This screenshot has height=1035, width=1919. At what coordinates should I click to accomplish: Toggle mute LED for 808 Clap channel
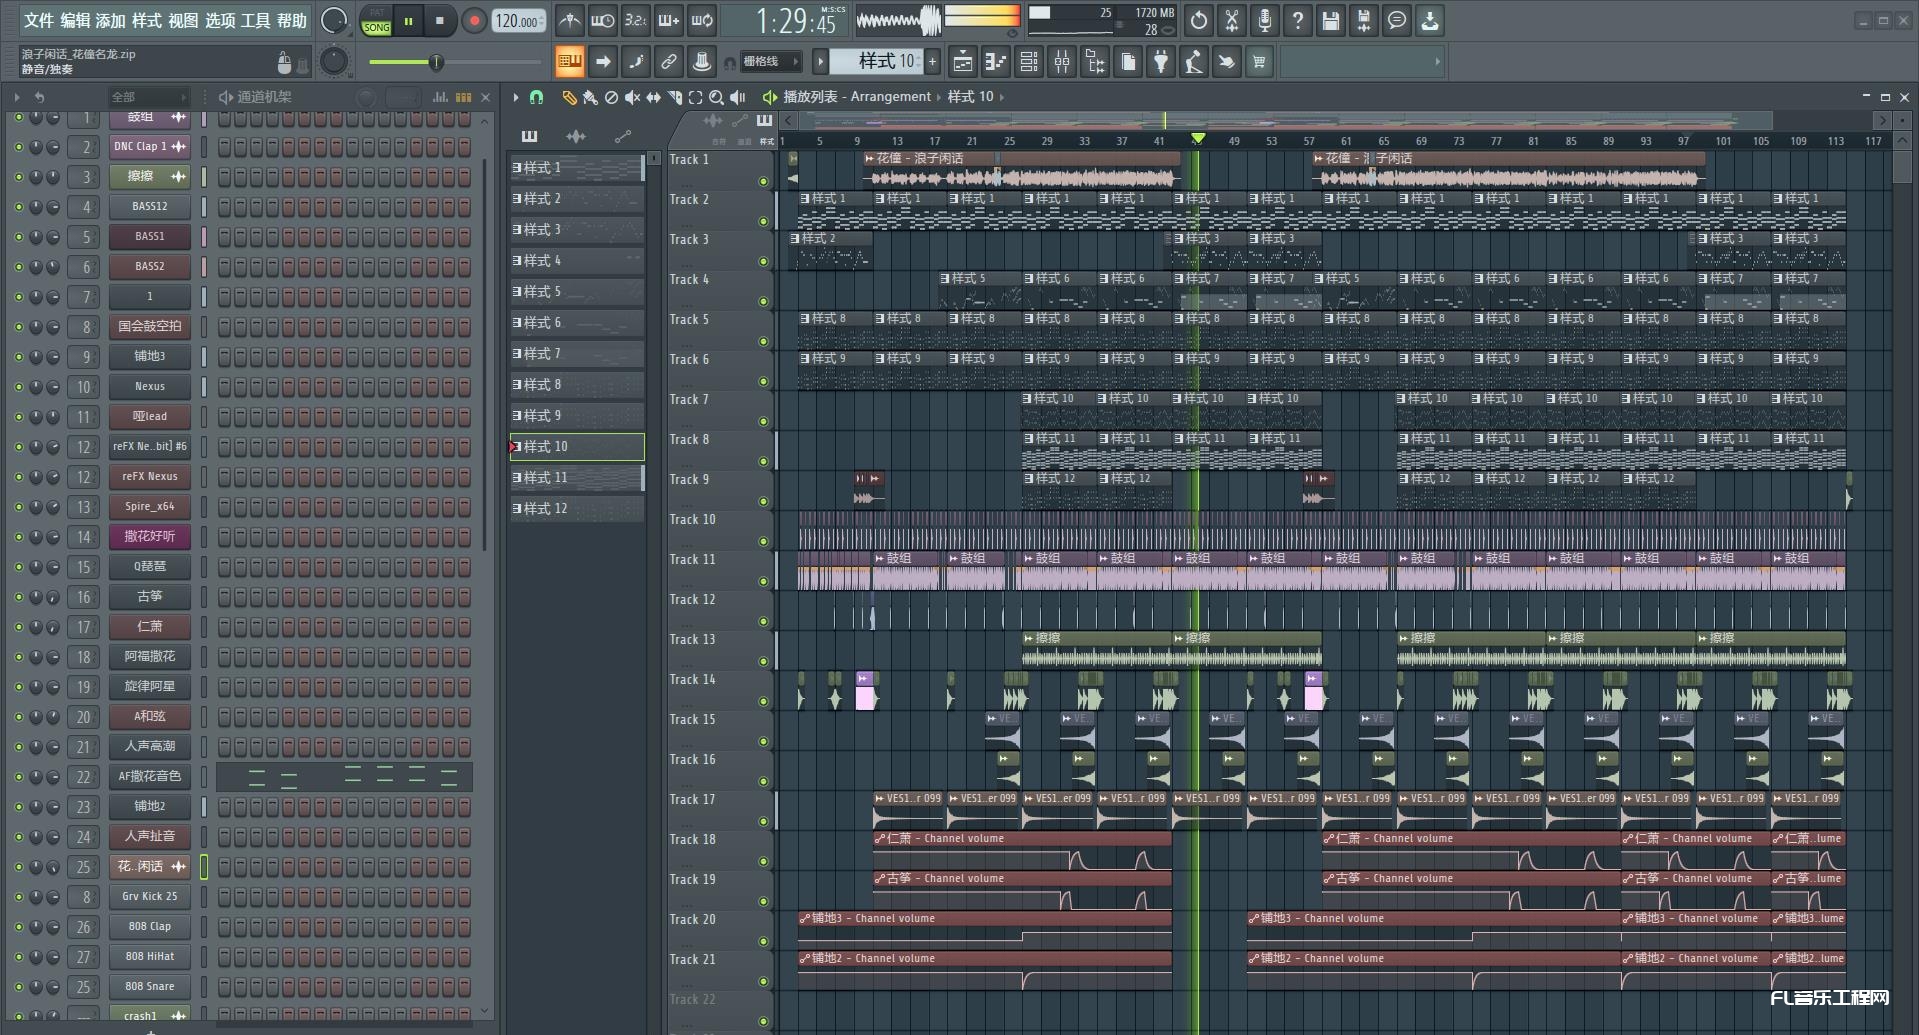pos(18,927)
